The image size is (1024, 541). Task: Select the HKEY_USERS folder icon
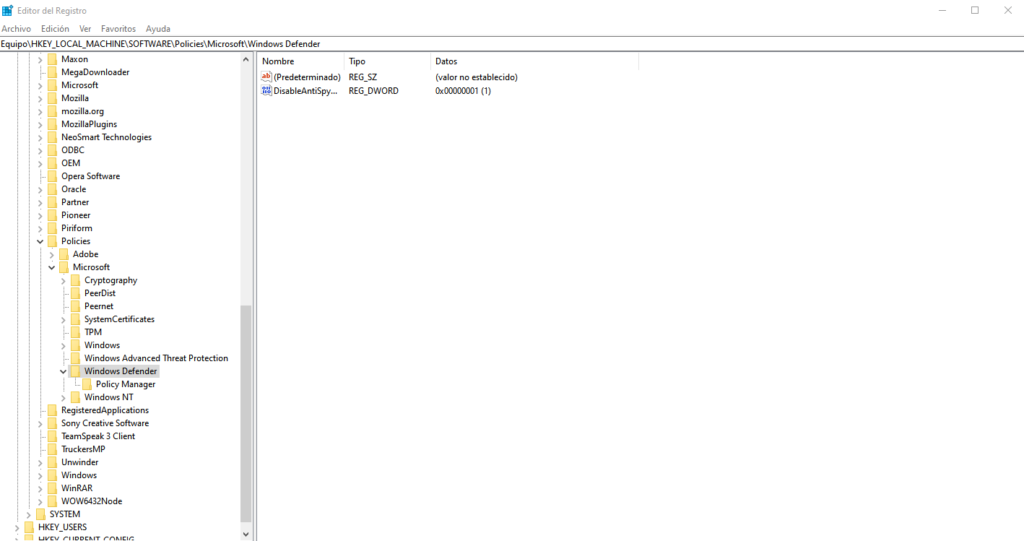tap(29, 527)
